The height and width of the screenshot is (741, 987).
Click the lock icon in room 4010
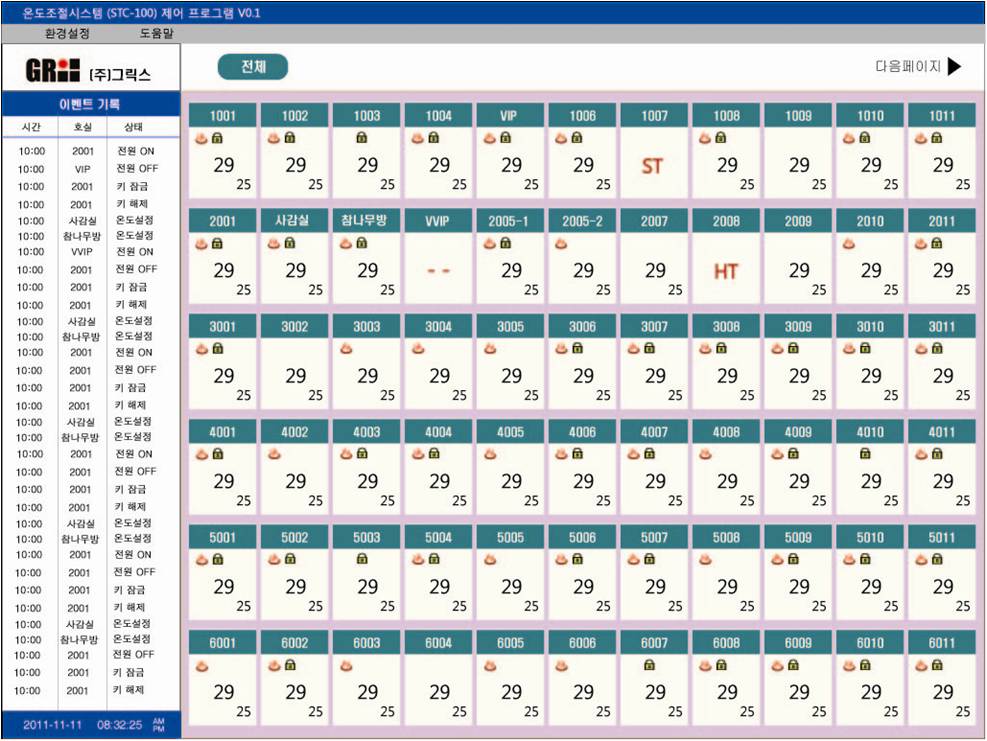pyautogui.click(x=865, y=454)
